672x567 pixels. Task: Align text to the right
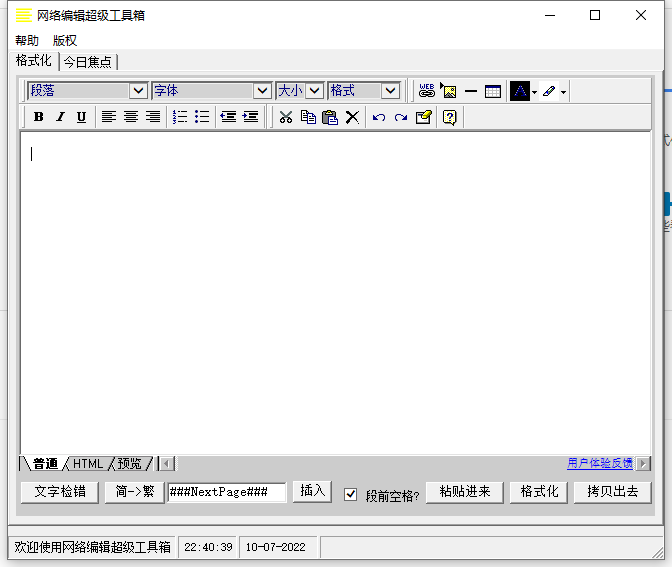point(153,117)
